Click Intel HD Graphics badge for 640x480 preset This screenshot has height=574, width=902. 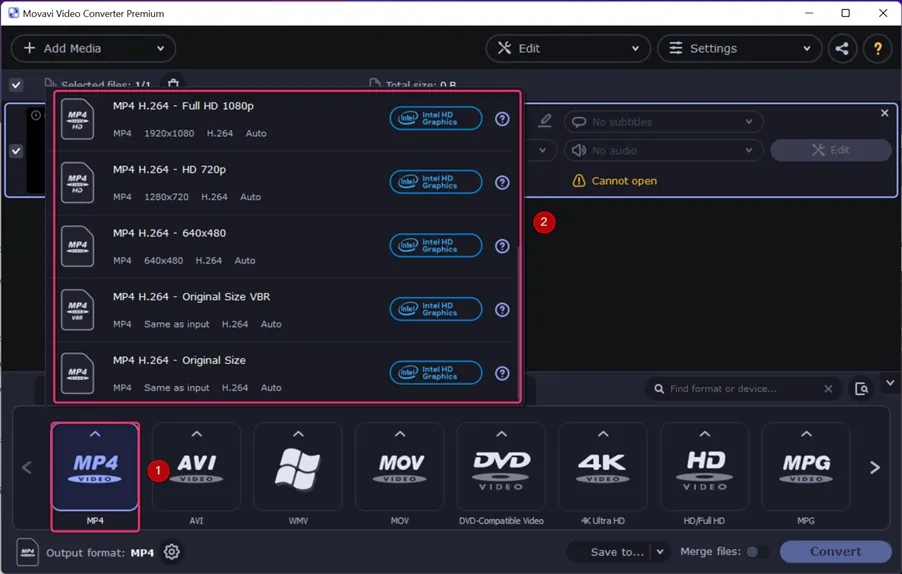[436, 246]
